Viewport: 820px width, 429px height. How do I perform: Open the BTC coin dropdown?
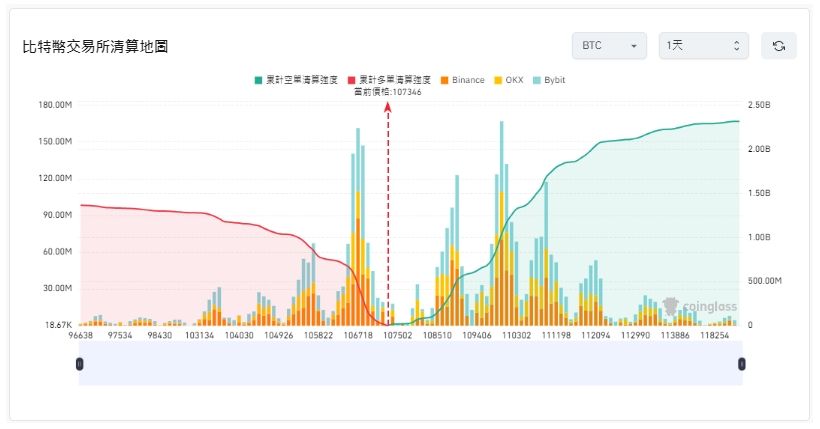609,46
